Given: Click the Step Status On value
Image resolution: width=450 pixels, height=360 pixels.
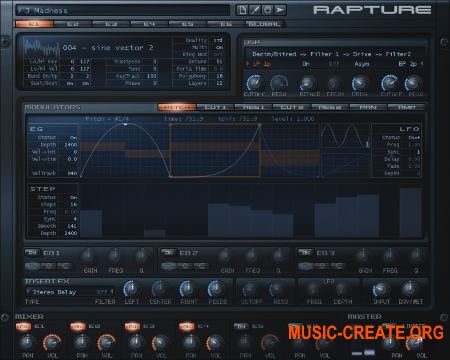Looking at the screenshot, I should click(73, 197).
